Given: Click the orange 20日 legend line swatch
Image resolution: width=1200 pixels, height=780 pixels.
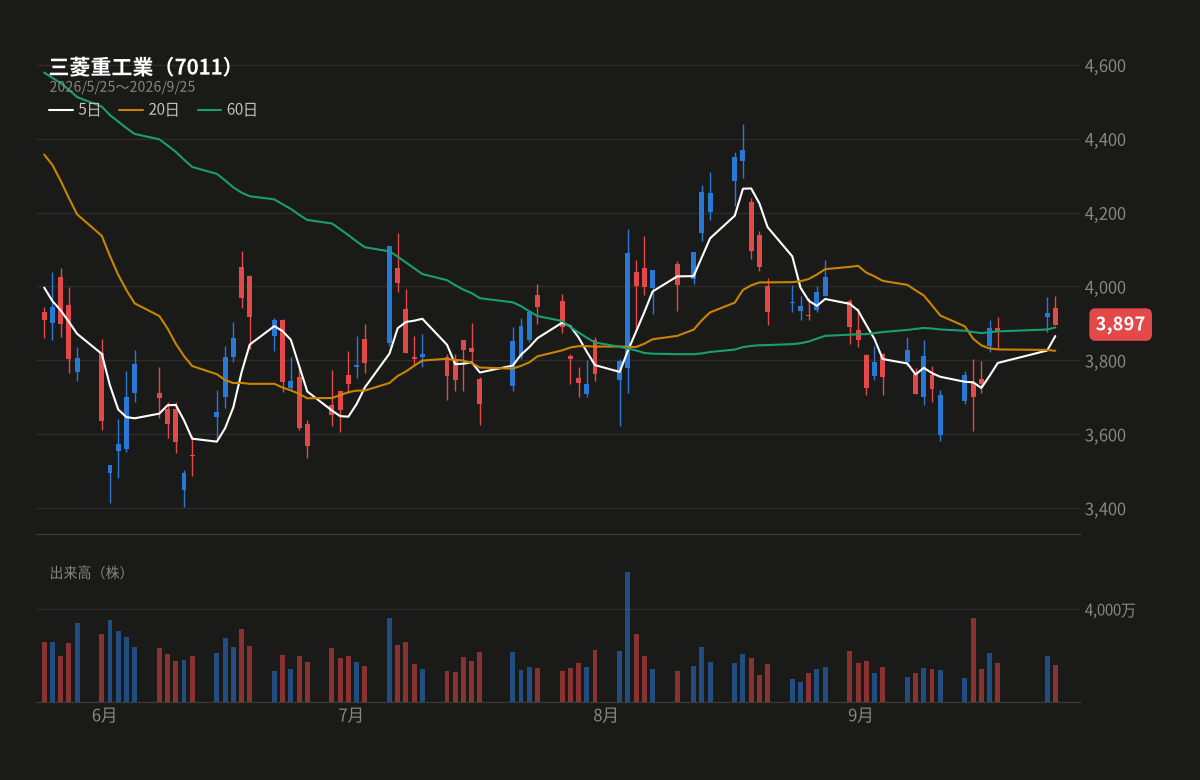Looking at the screenshot, I should click(x=130, y=110).
